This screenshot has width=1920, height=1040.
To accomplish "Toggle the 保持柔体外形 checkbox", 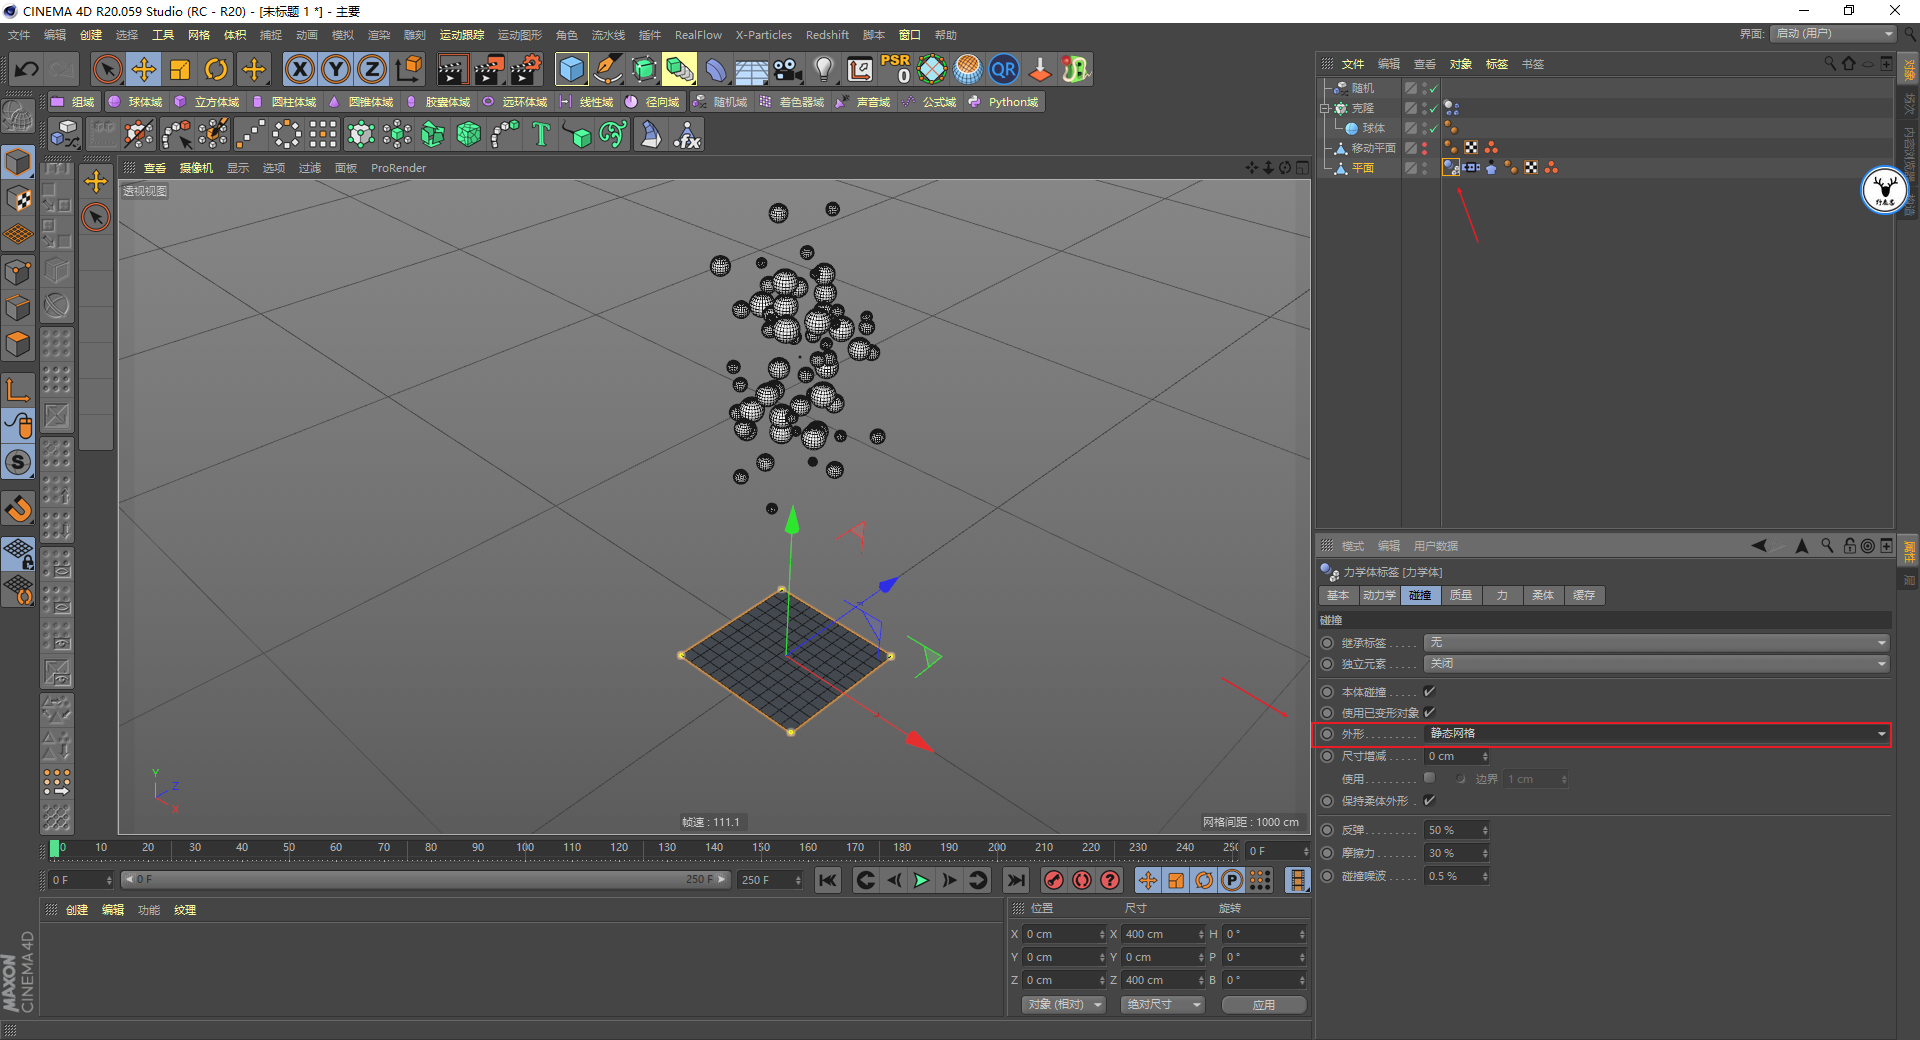I will click(x=1429, y=801).
